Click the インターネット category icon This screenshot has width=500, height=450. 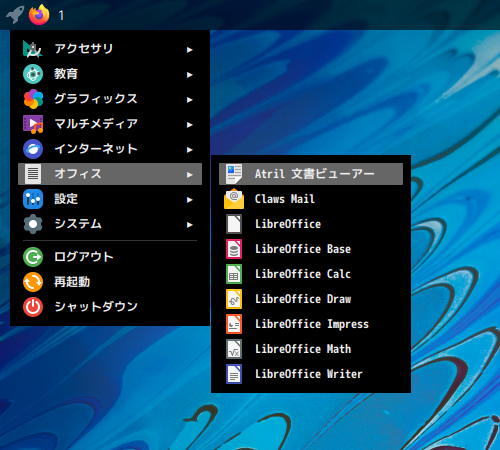pyautogui.click(x=33, y=149)
